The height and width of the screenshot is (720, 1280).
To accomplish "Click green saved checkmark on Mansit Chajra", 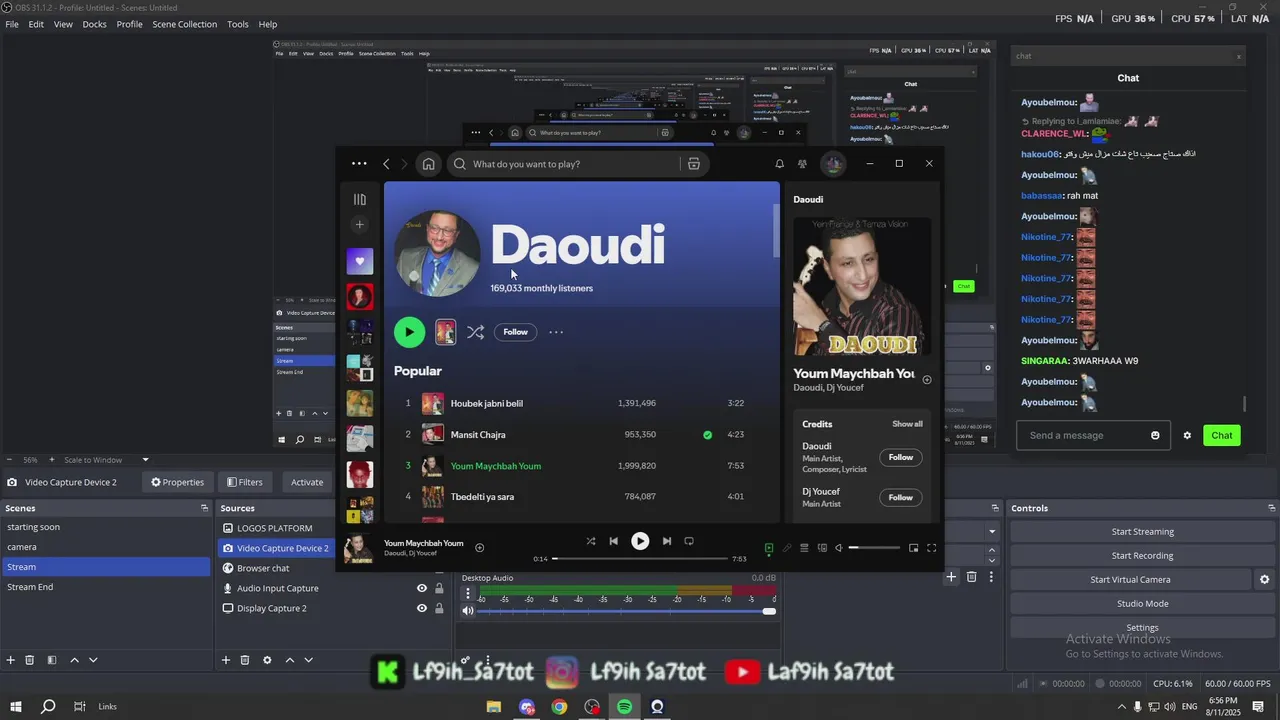I will point(707,435).
